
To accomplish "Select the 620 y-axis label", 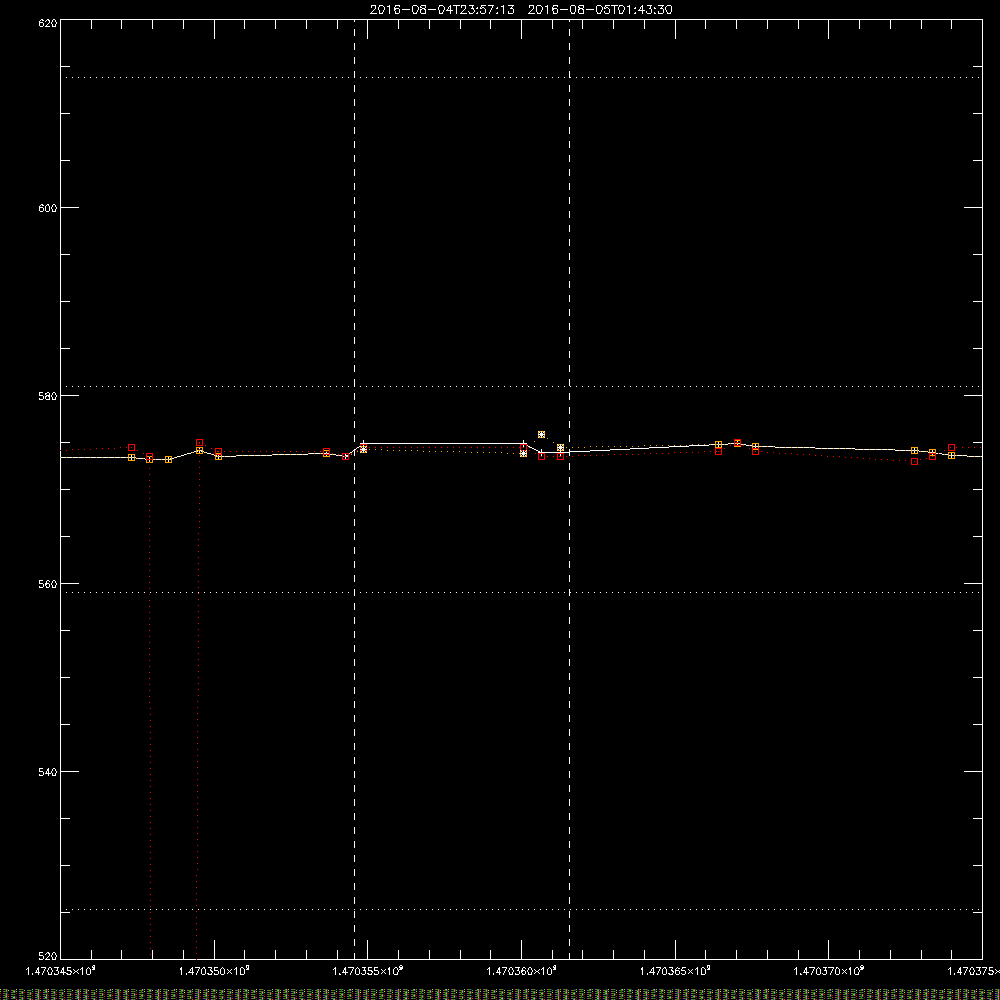I will pyautogui.click(x=48, y=24).
